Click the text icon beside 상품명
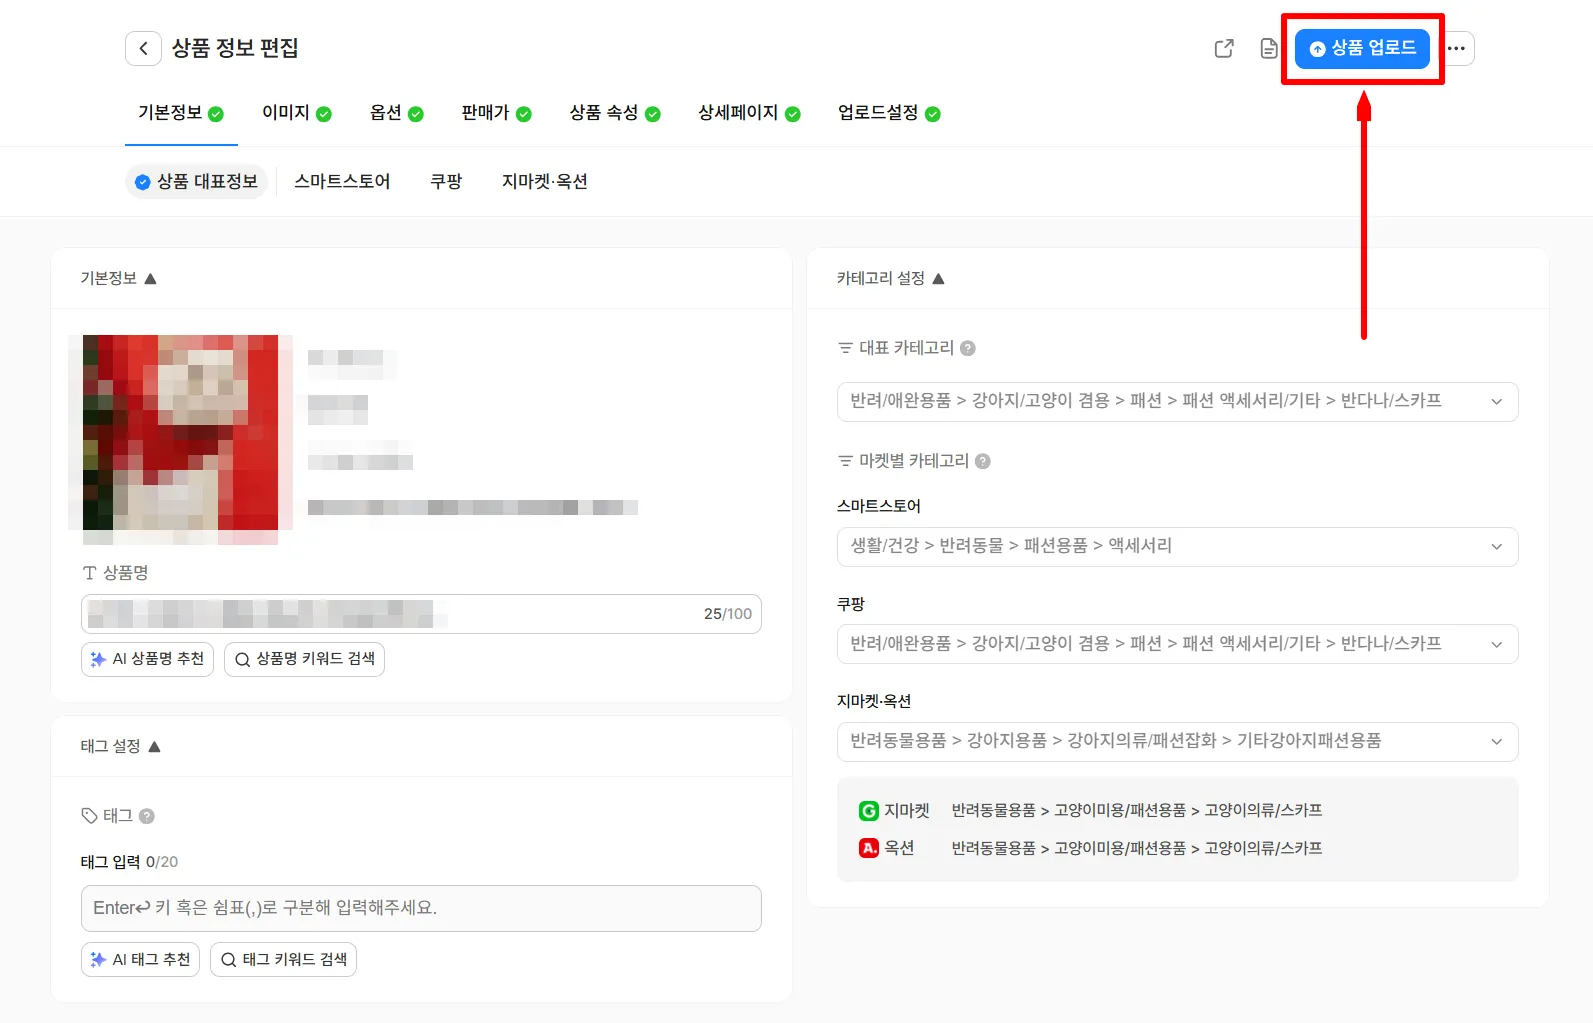Screen dimensions: 1593x1023 click(x=89, y=573)
